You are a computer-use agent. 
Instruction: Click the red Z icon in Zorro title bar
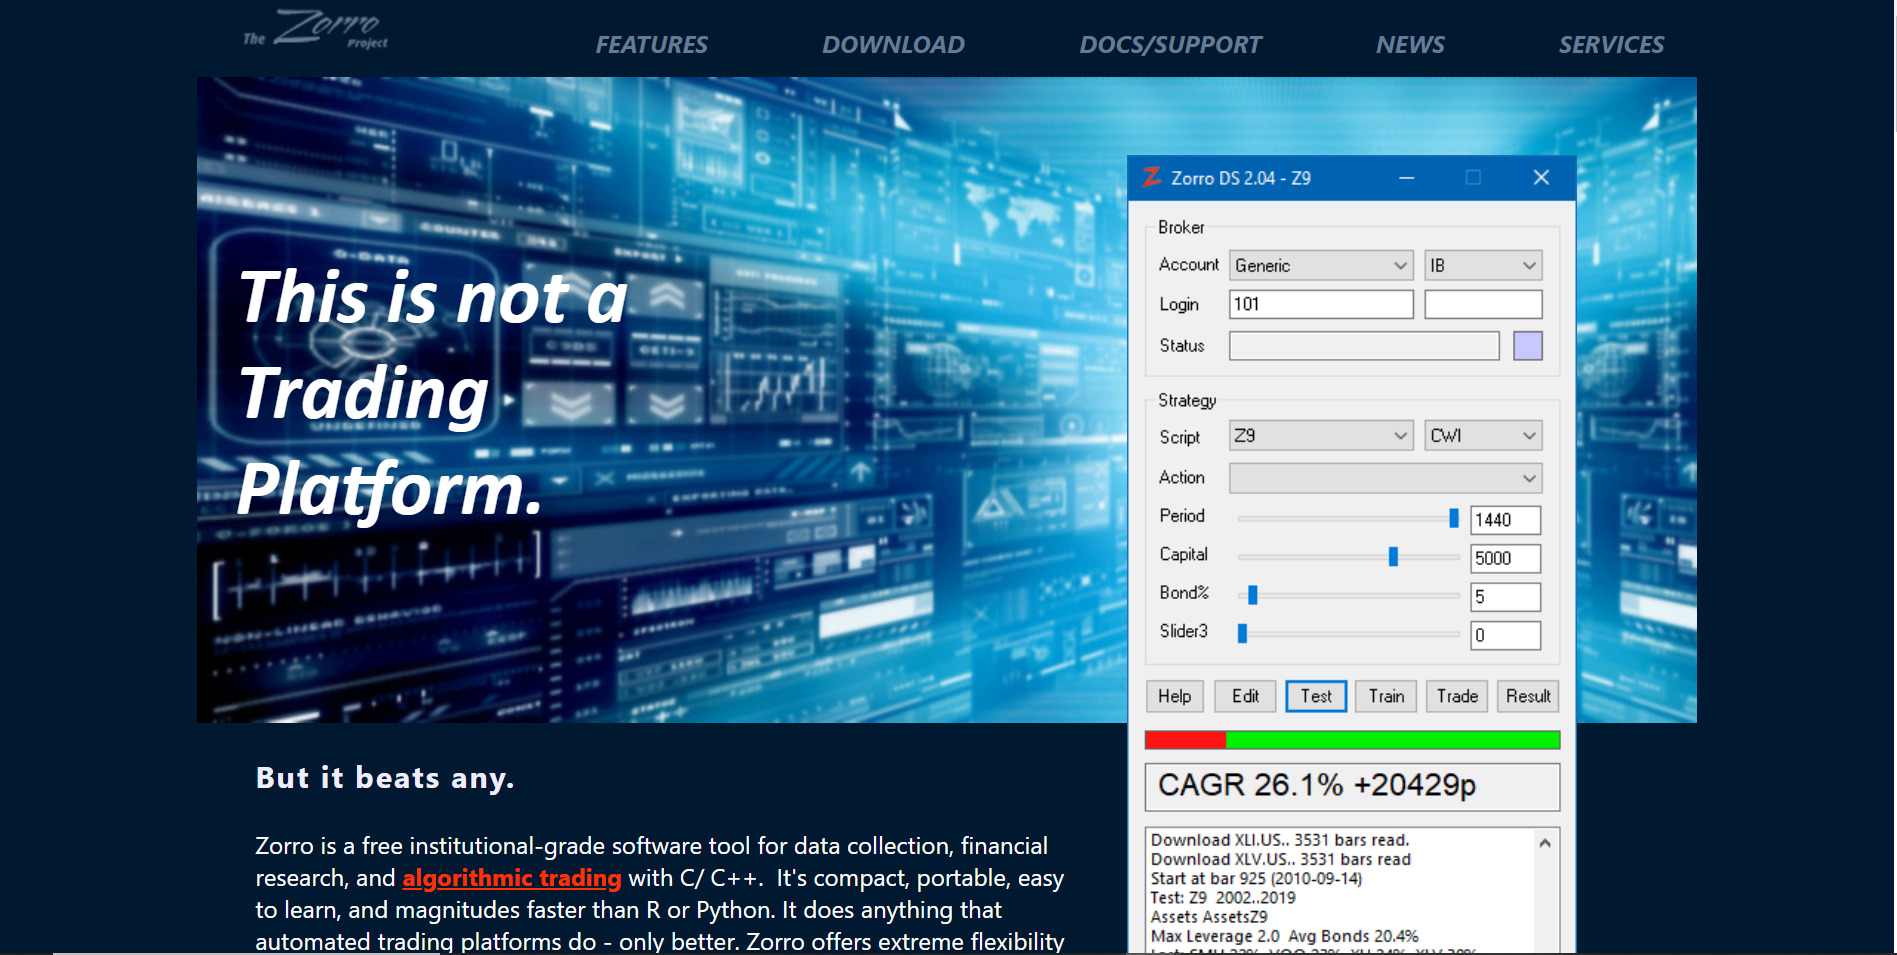tap(1152, 177)
